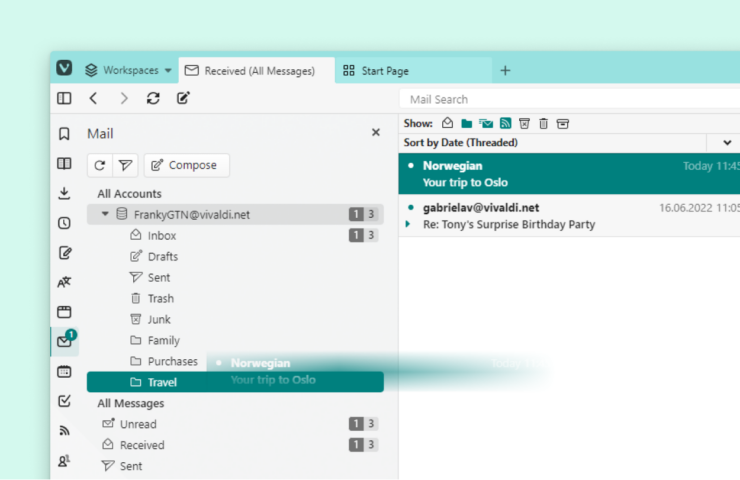Go back with the back arrow
The height and width of the screenshot is (480, 740).
pos(93,98)
